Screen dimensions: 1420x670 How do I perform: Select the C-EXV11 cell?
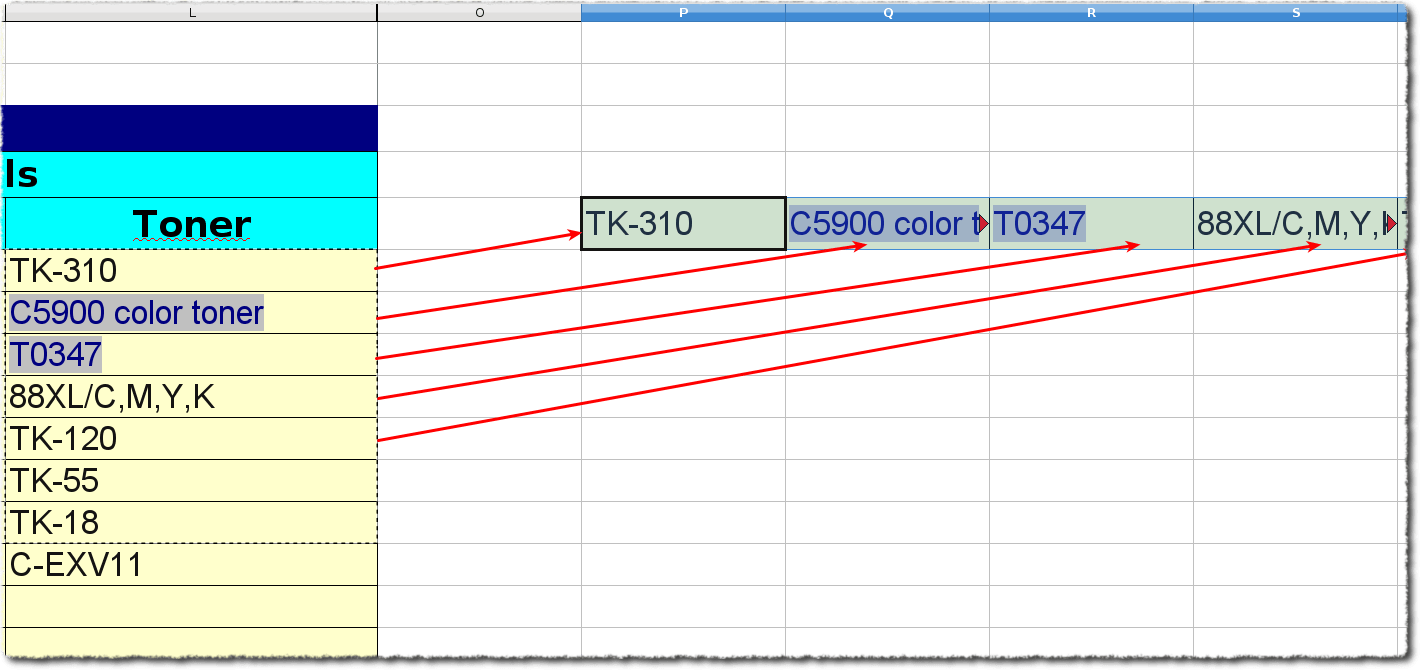click(x=190, y=565)
